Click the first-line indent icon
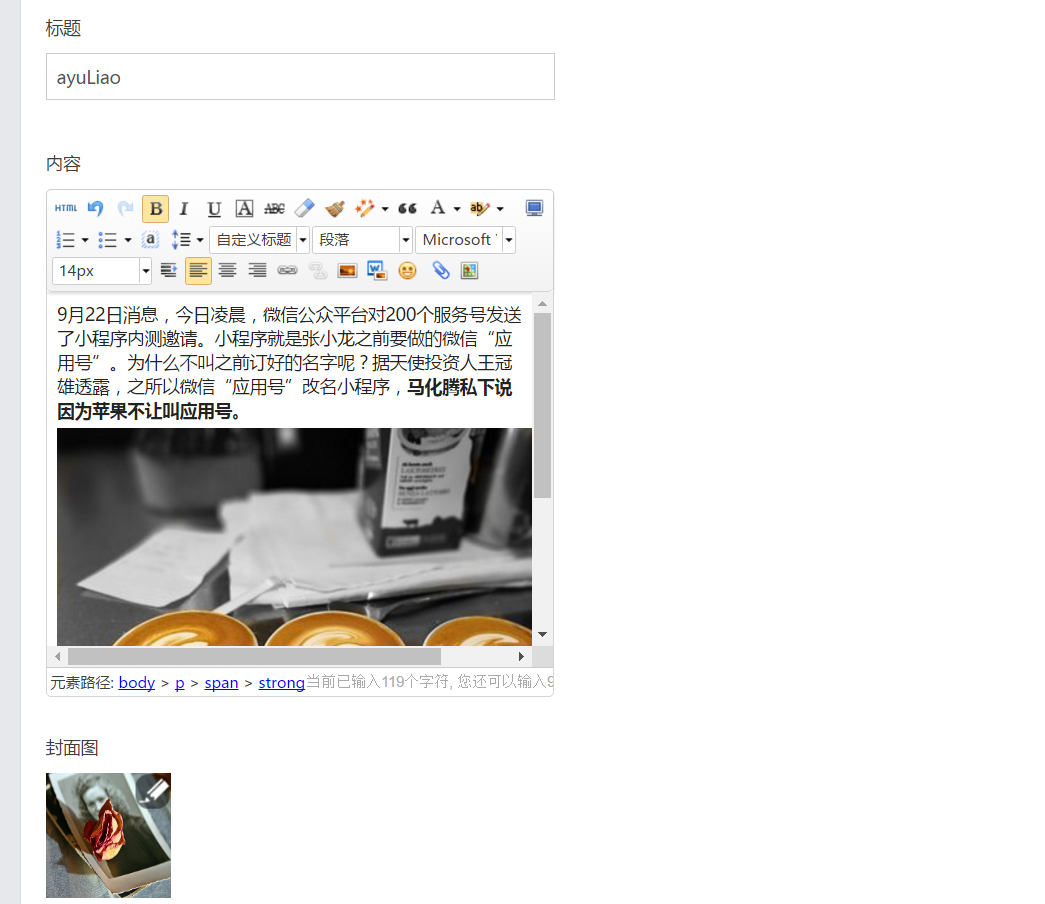The image size is (1045, 904). (169, 271)
